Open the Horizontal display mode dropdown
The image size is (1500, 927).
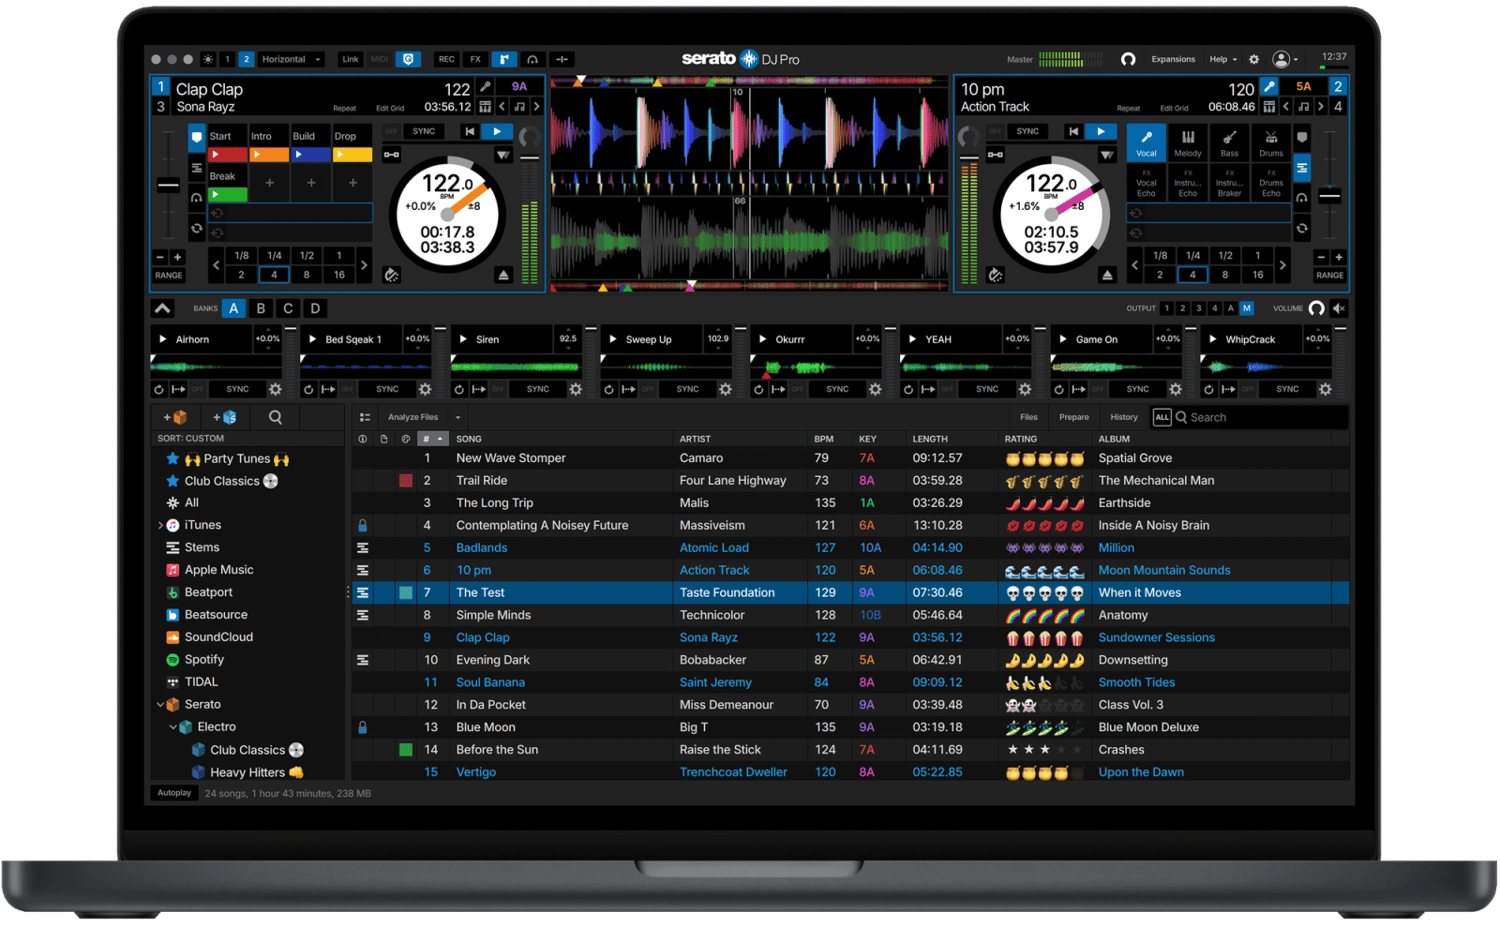[x=292, y=60]
